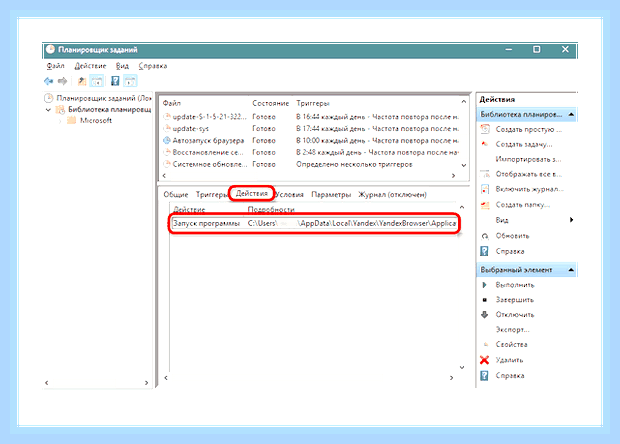This screenshot has height=444, width=620.
Task: Open the Вид menu in menu bar
Action: [x=122, y=66]
